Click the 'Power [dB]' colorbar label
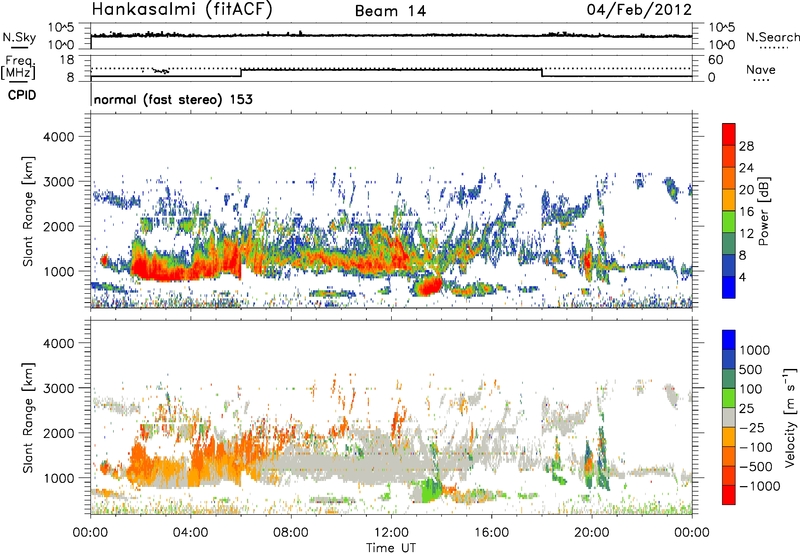The height and width of the screenshot is (554, 800). click(763, 211)
